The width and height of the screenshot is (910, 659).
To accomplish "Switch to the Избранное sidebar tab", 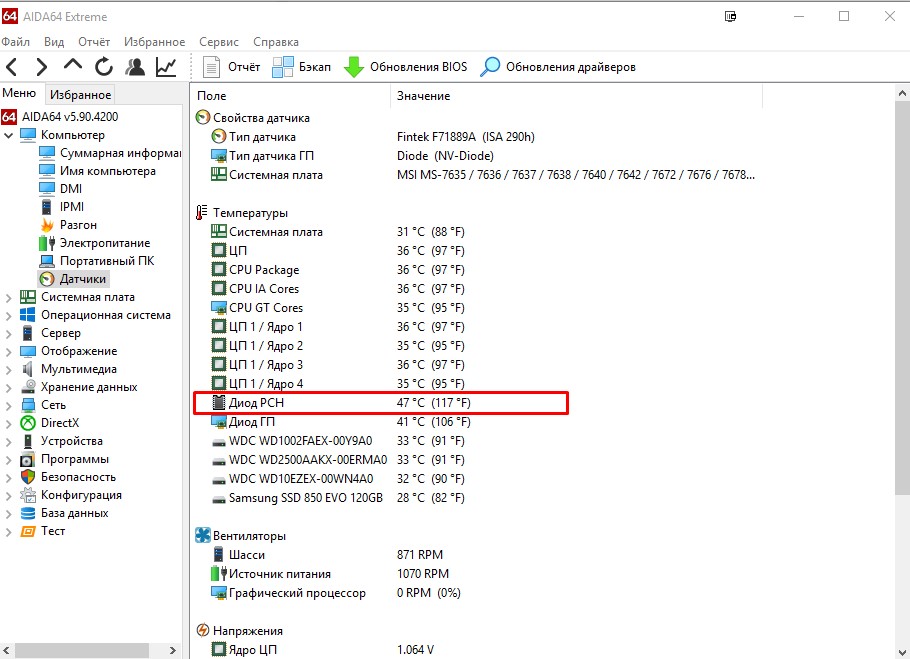I will (x=80, y=95).
